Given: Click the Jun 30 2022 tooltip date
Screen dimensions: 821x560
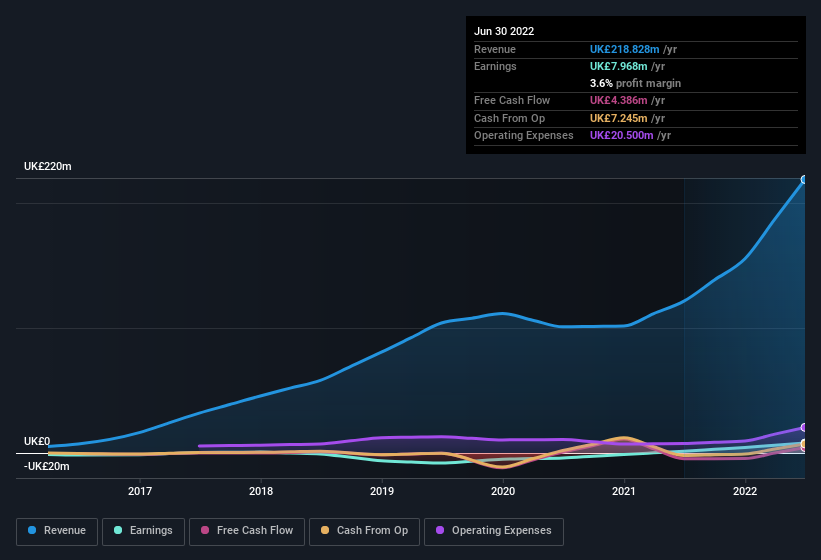Looking at the screenshot, I should [x=504, y=31].
